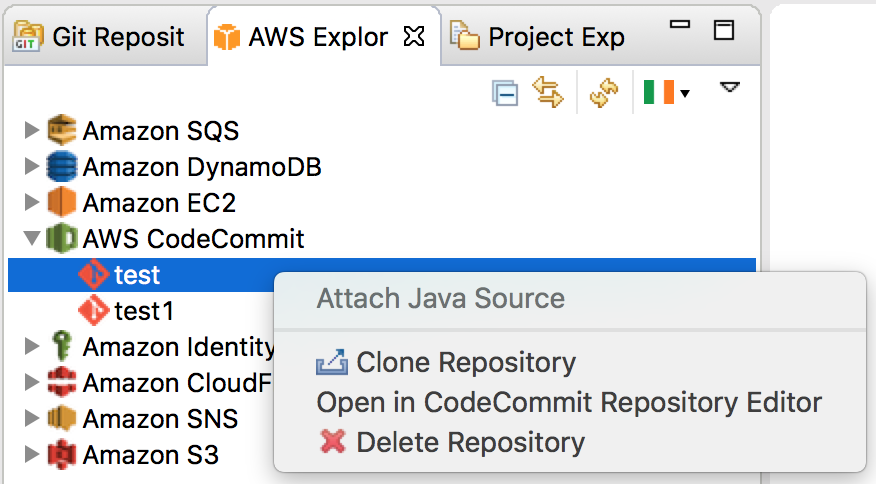Choose Open in CodeCommit Repository Editor
Viewport: 876px width, 484px height.
coord(568,402)
